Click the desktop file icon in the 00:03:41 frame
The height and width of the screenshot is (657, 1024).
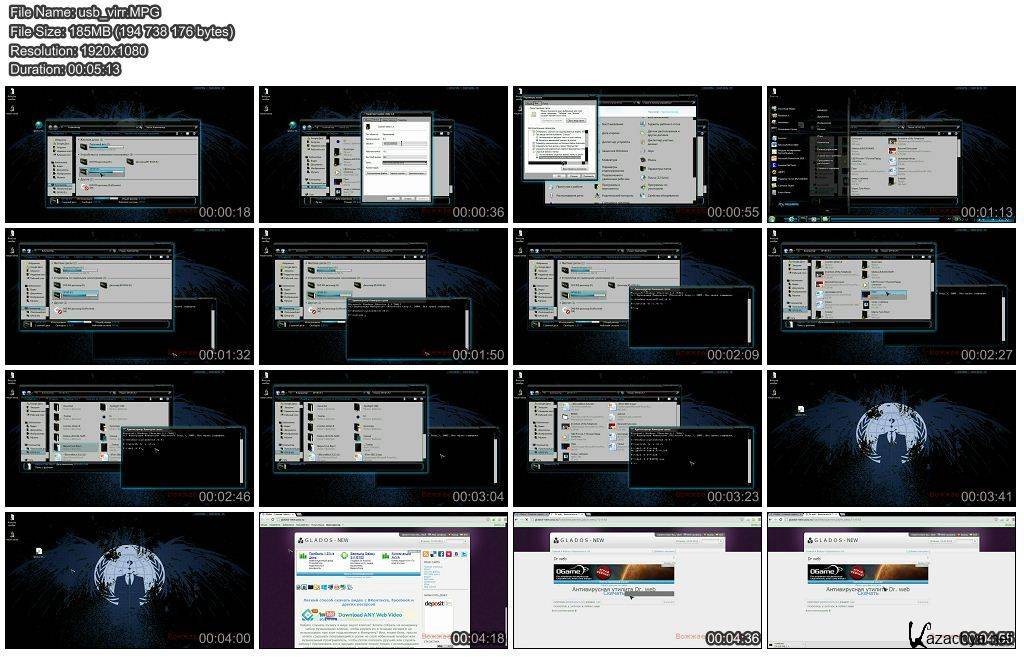[801, 409]
